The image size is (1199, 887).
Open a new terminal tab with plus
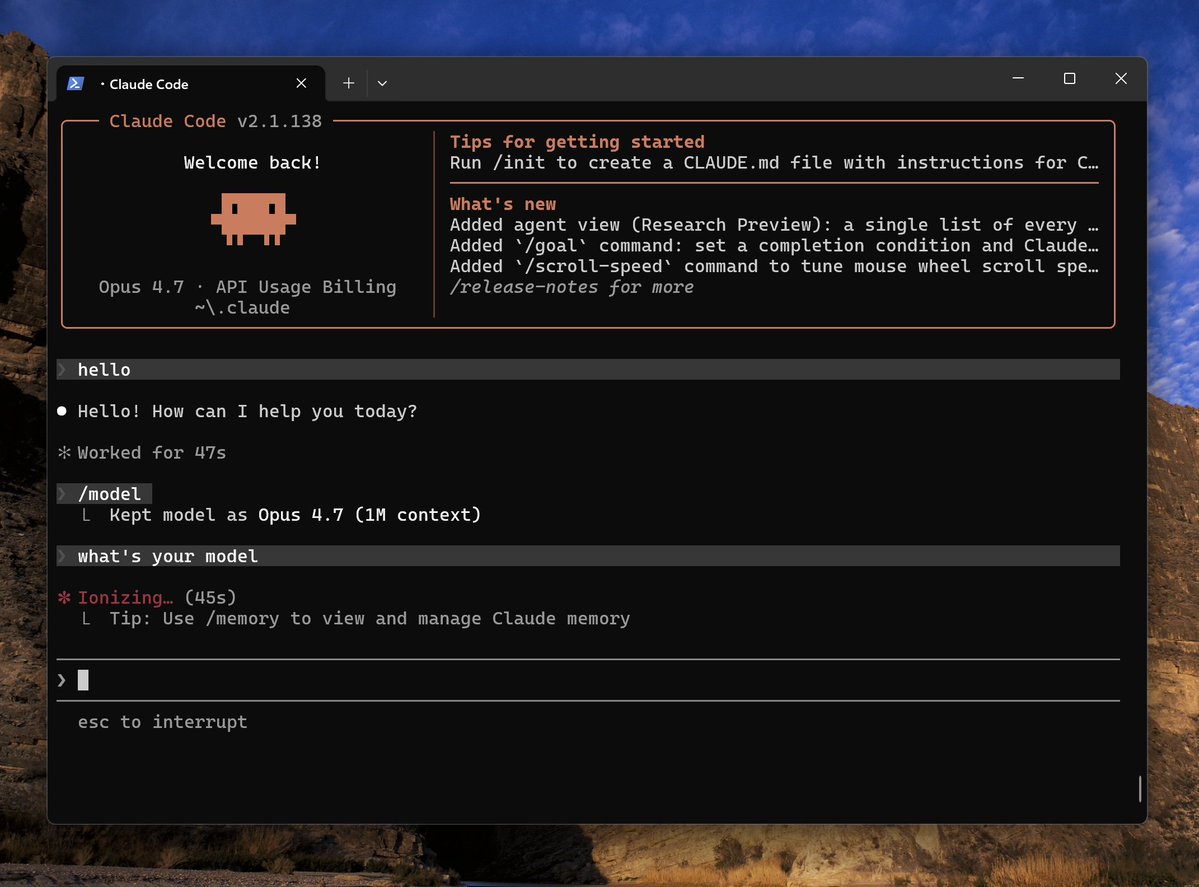click(x=348, y=83)
